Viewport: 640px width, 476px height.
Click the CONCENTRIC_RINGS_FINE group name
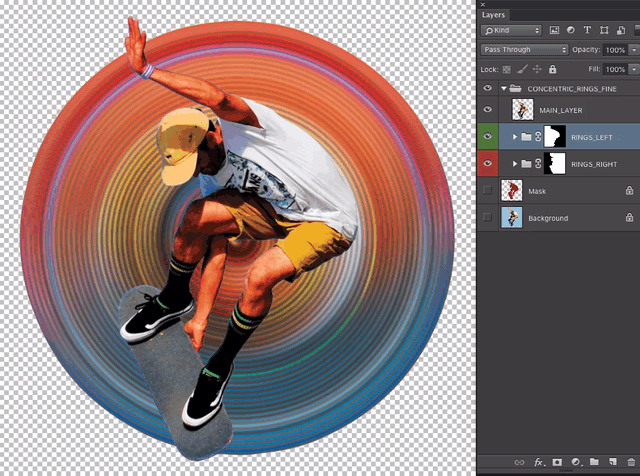click(572, 89)
